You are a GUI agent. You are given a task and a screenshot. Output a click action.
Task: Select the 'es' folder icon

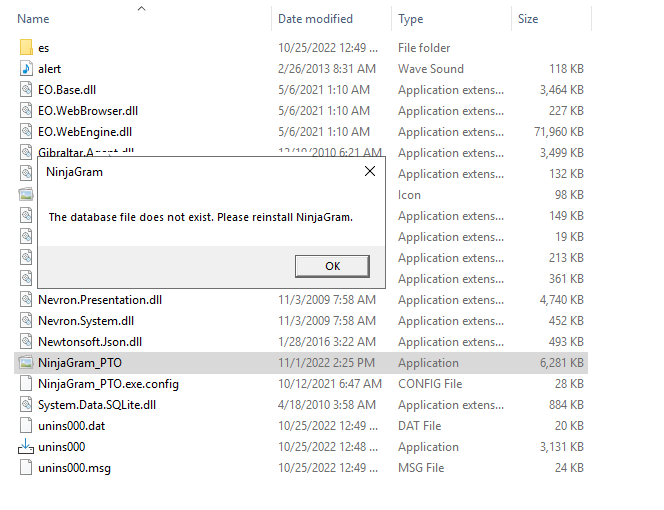tap(26, 47)
